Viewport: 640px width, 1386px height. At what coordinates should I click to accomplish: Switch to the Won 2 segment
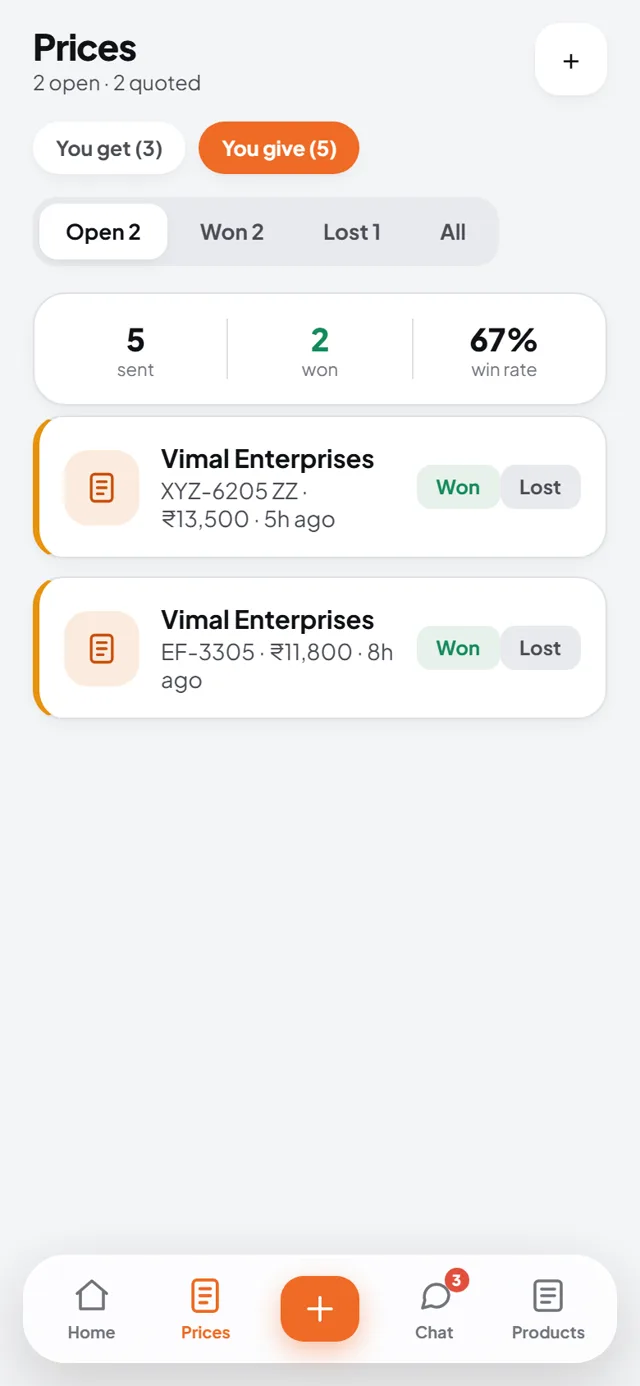(x=232, y=232)
